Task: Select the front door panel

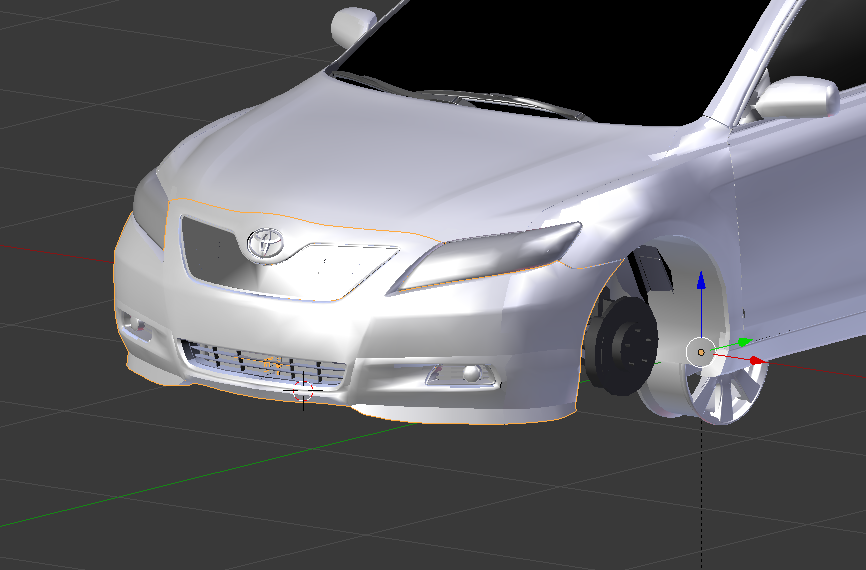Action: (801, 221)
